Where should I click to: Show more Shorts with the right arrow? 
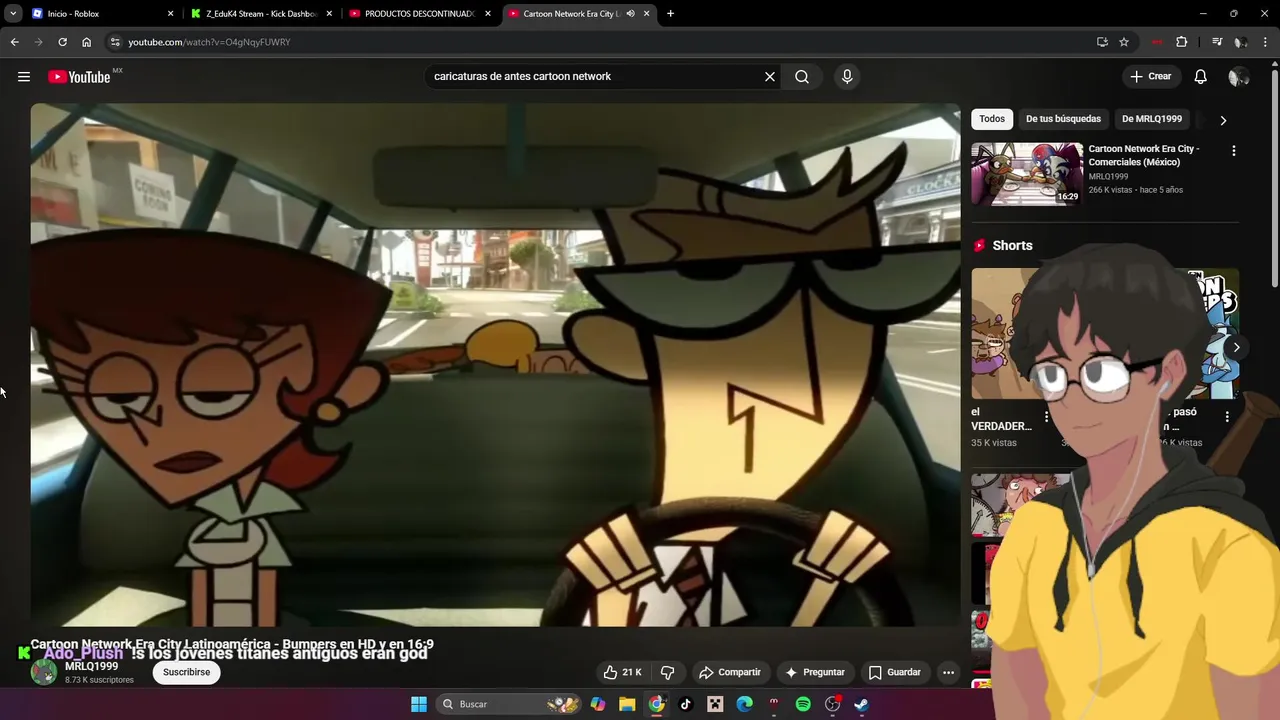[1236, 348]
